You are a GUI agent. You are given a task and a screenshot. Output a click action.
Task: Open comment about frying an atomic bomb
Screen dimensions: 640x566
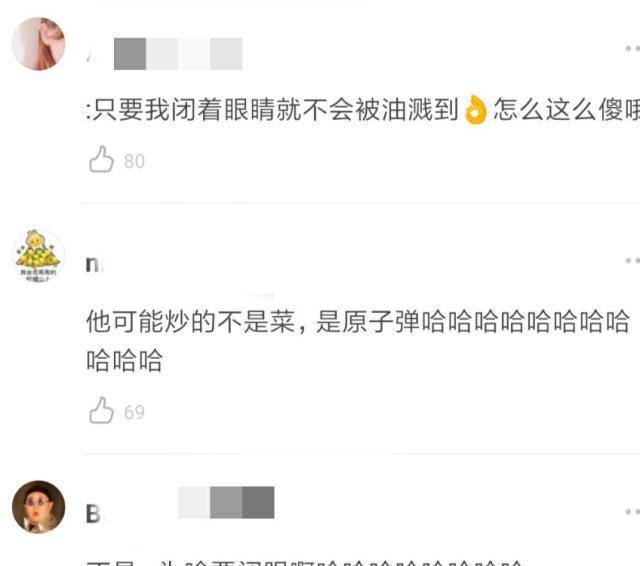[x=358, y=341]
